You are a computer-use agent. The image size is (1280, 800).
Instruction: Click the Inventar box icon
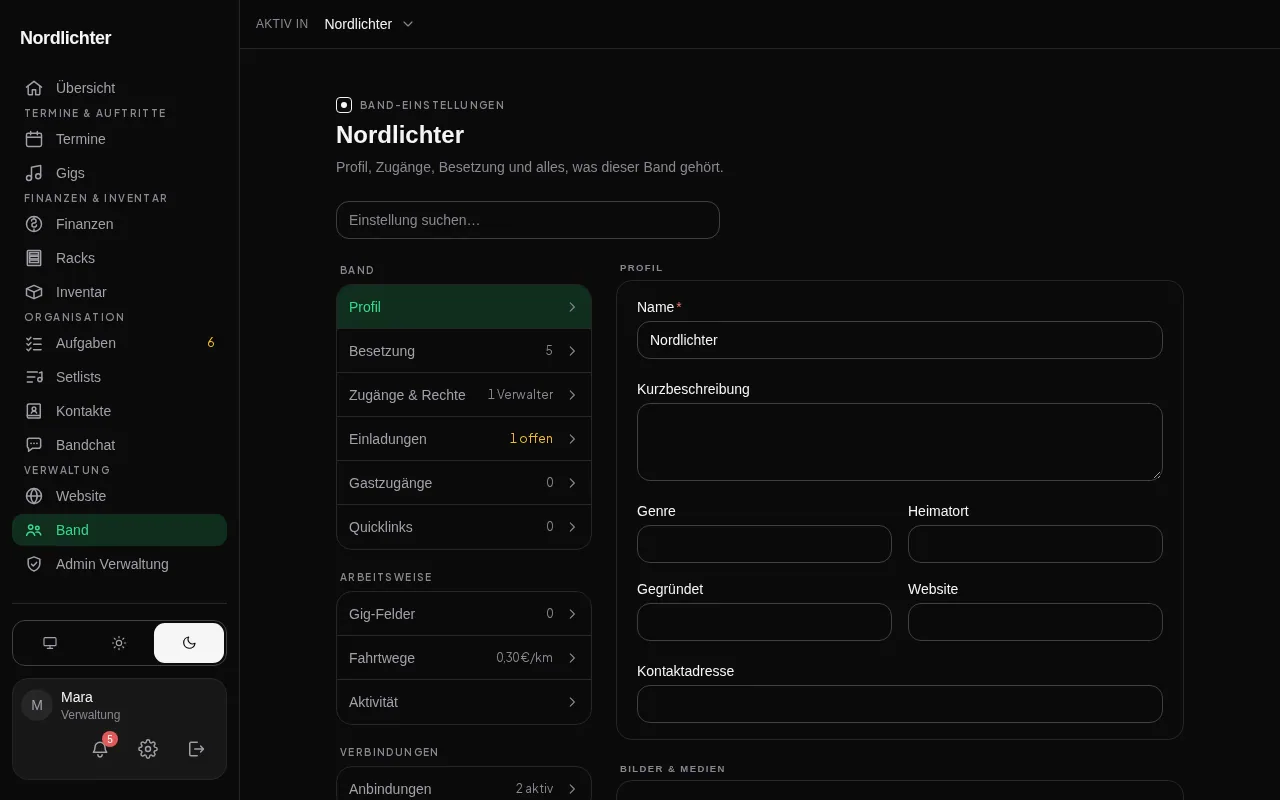pyautogui.click(x=34, y=292)
